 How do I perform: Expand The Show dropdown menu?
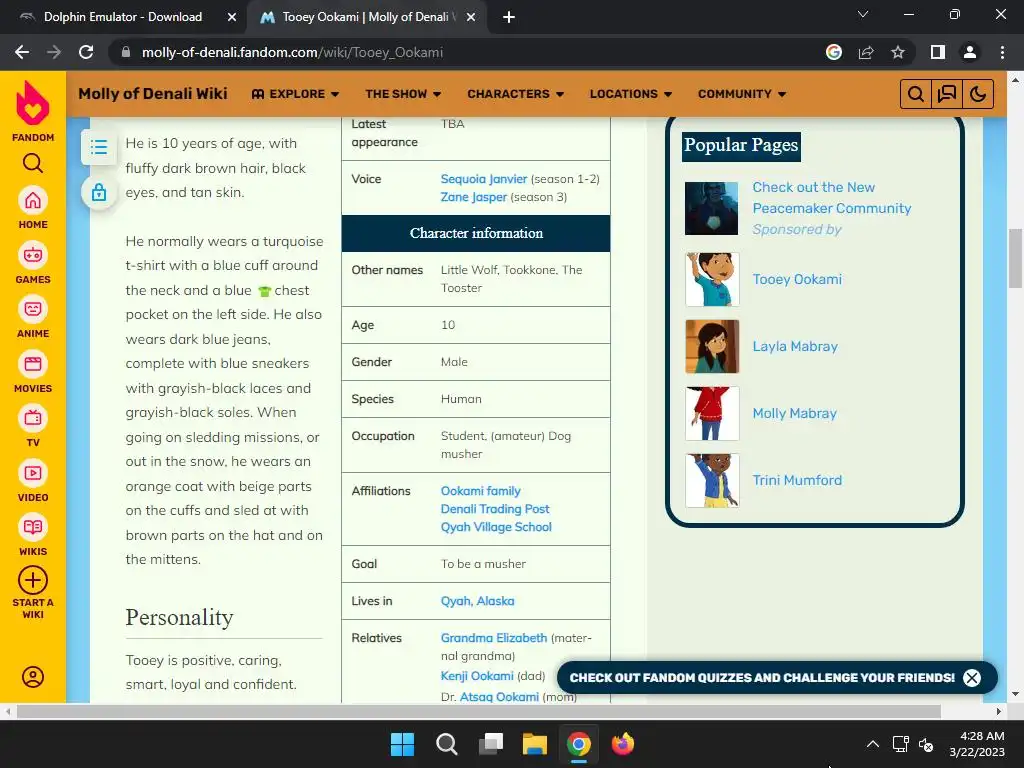click(x=403, y=94)
